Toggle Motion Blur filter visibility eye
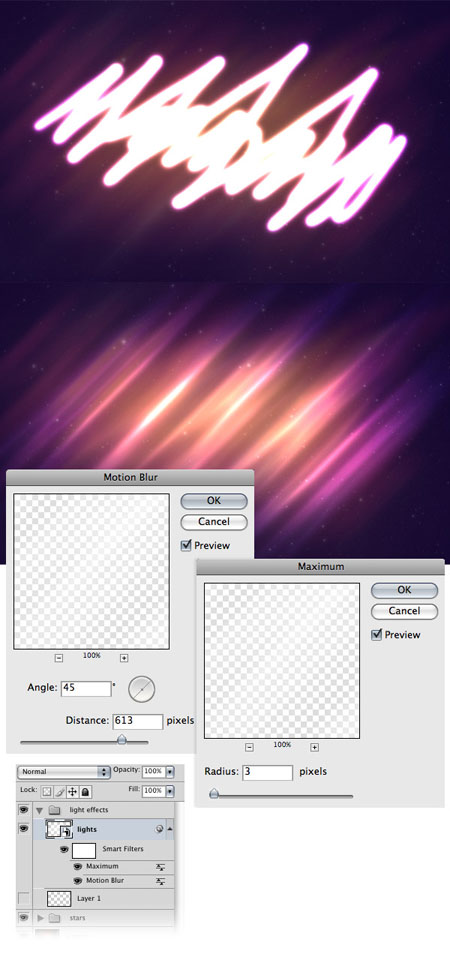Image resolution: width=450 pixels, height=957 pixels. [78, 881]
